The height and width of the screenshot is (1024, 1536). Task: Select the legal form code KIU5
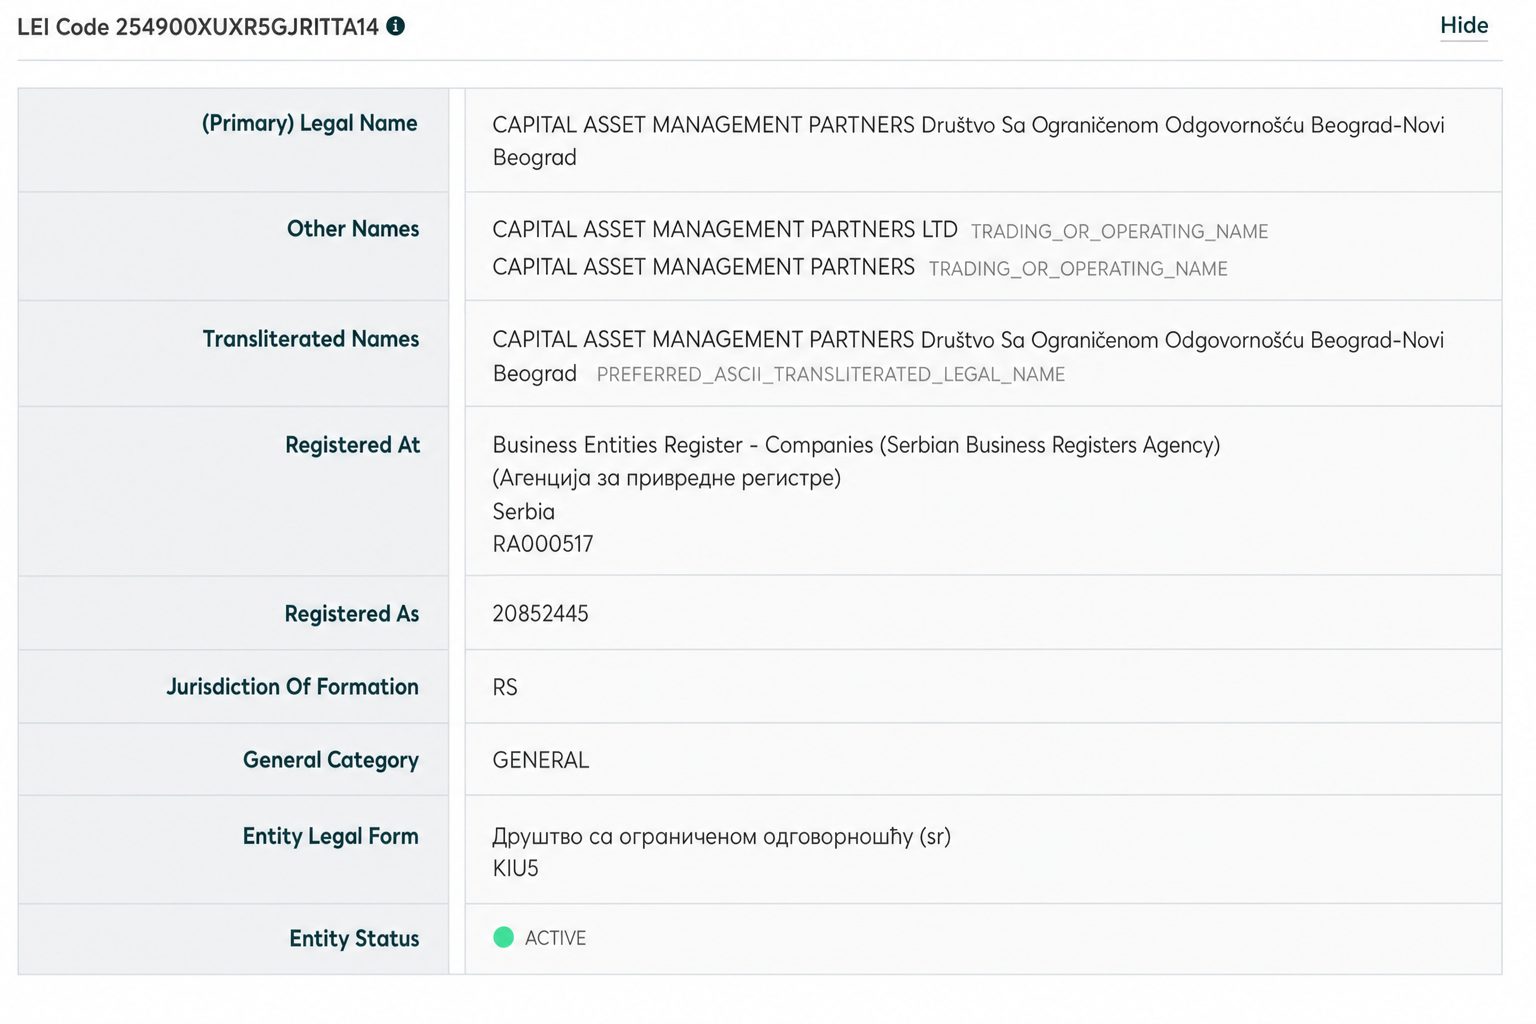pyautogui.click(x=516, y=868)
